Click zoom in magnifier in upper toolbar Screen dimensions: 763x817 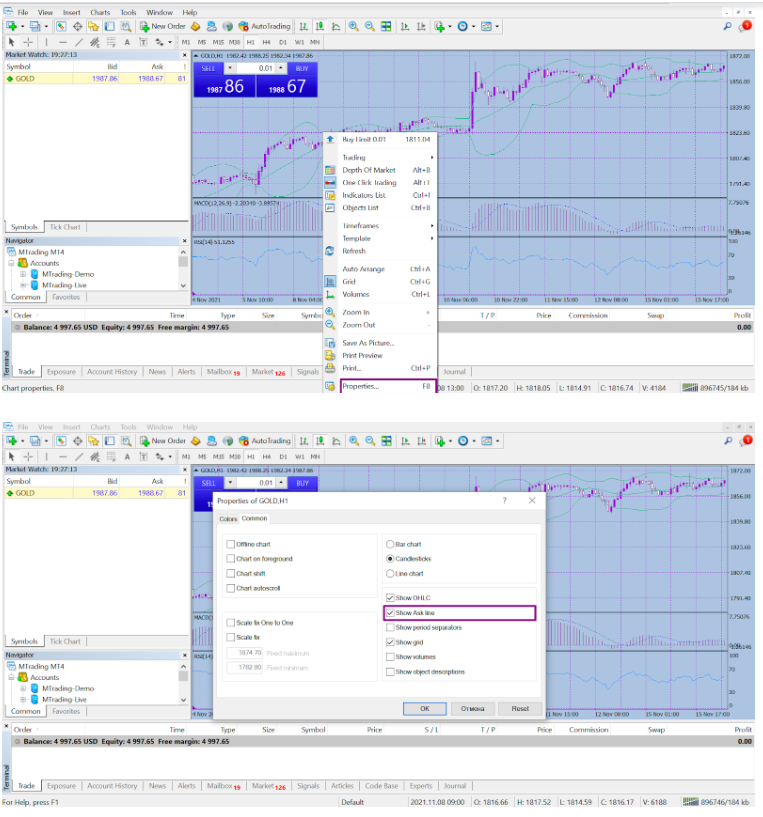coord(353,26)
